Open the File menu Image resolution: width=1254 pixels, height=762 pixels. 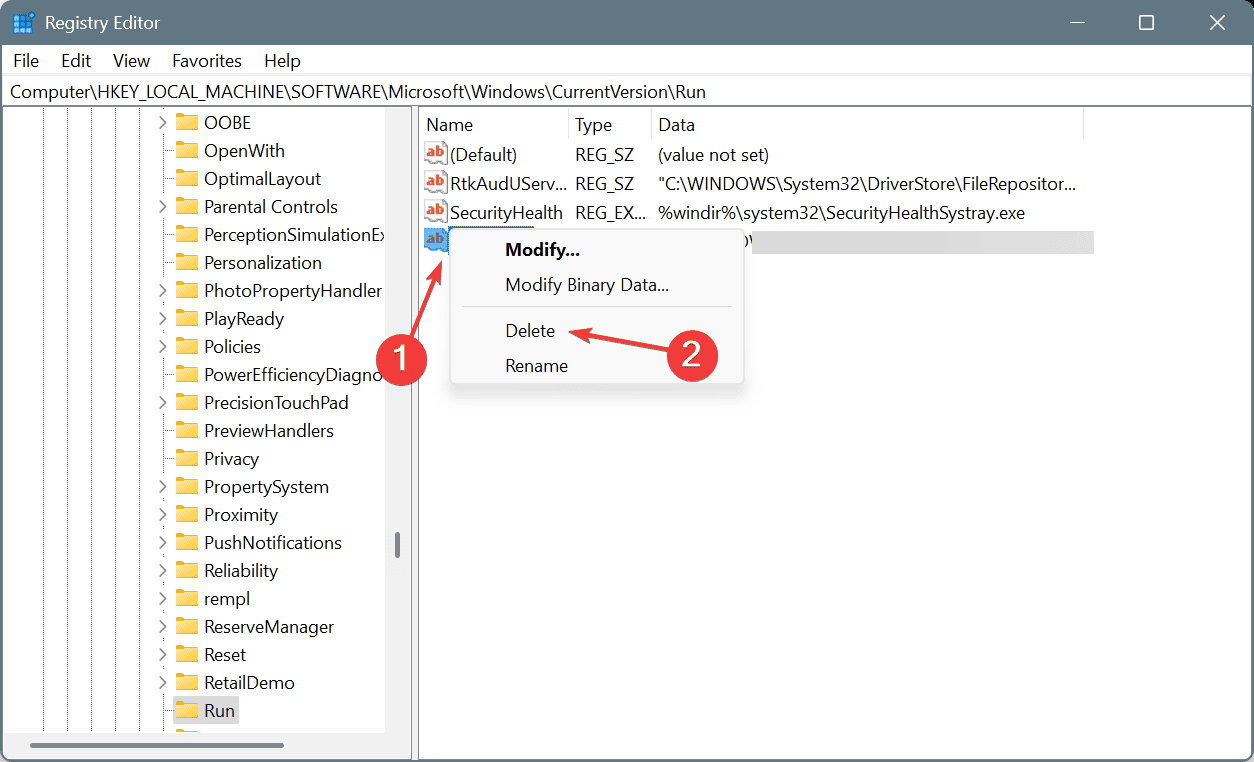coord(26,61)
